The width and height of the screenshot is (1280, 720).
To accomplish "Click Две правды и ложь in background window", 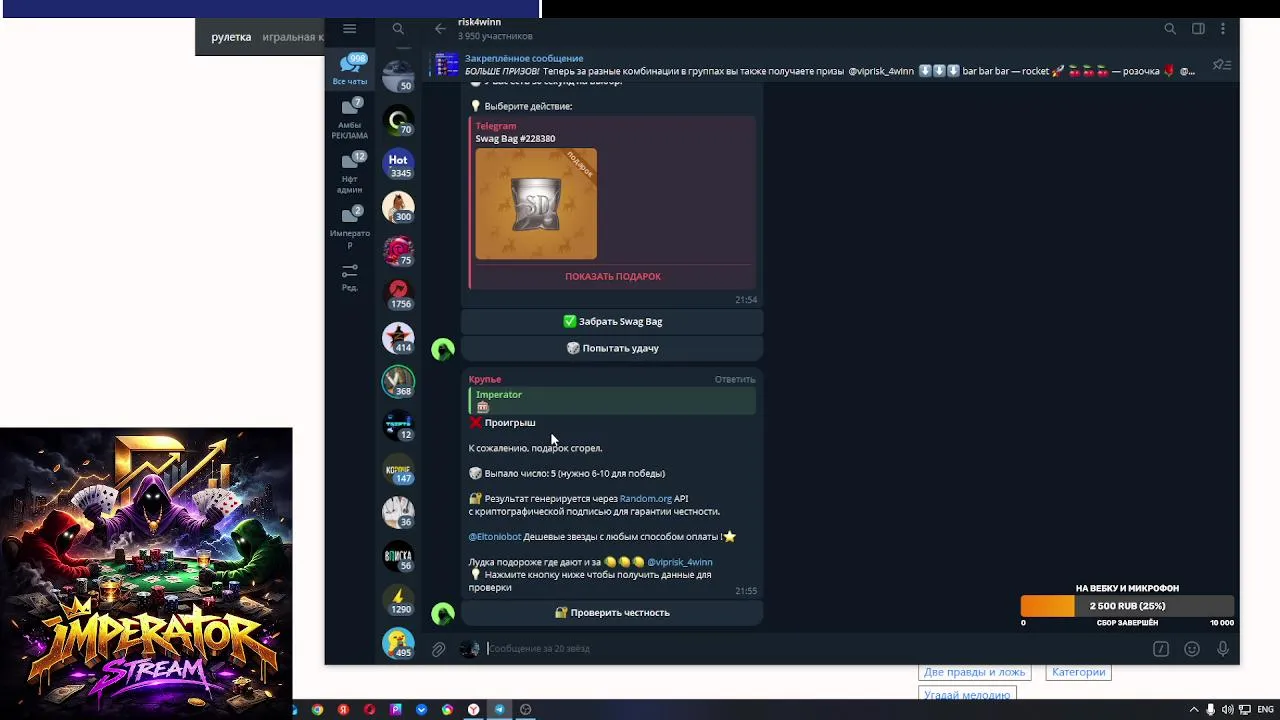I will tap(974, 672).
